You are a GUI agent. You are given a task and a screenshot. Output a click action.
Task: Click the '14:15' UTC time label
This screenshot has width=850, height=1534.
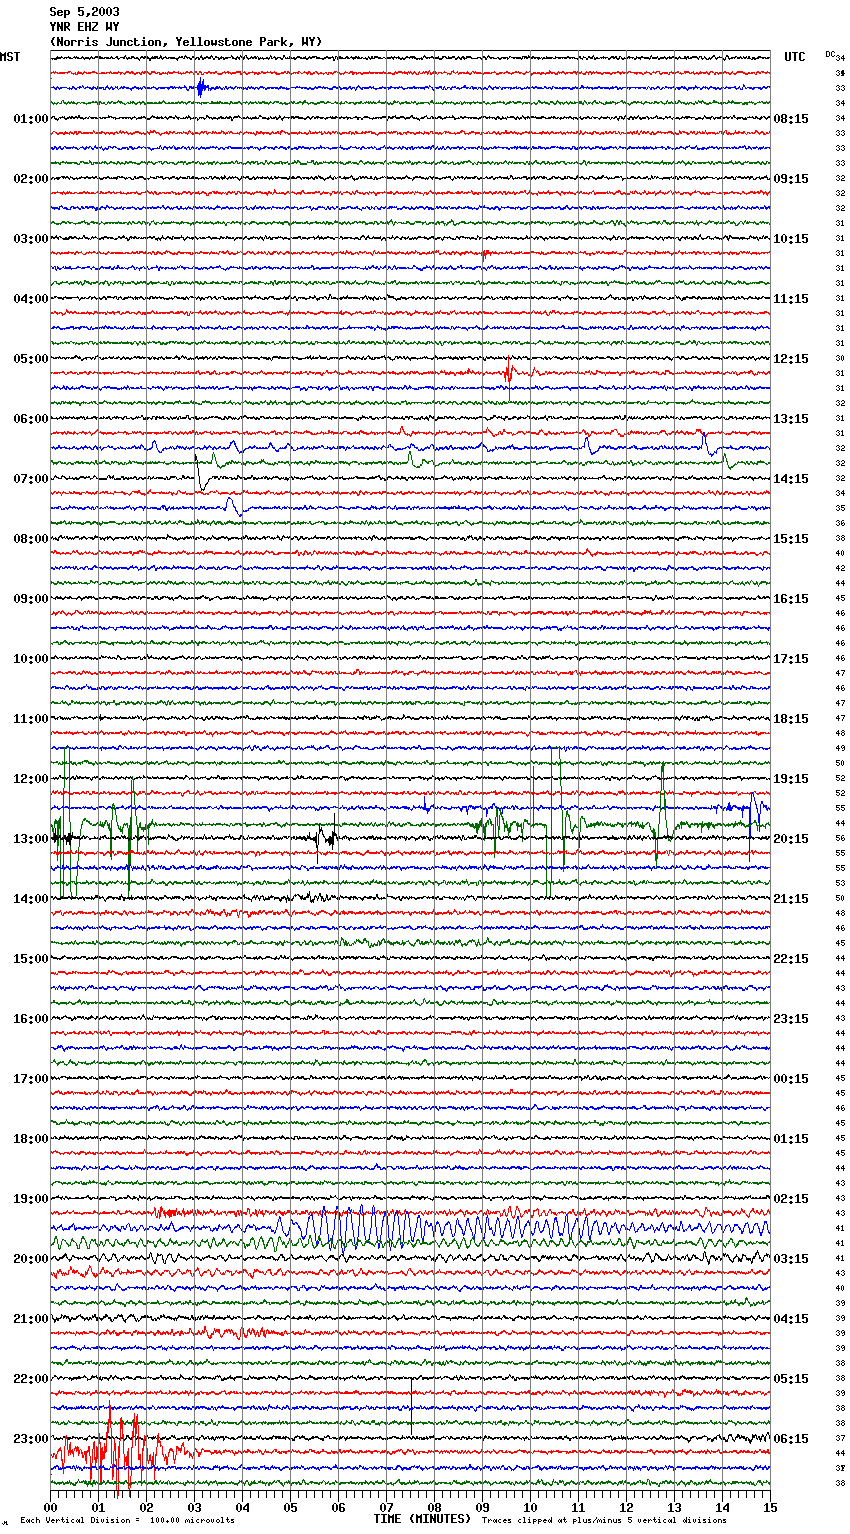tap(791, 479)
